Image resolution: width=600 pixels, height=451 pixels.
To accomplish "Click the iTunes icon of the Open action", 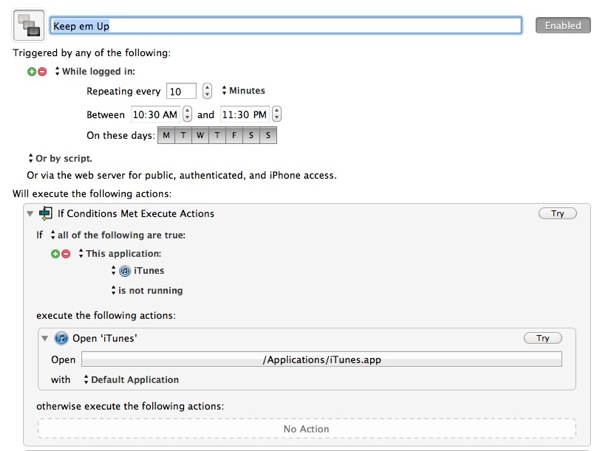I will (x=61, y=338).
